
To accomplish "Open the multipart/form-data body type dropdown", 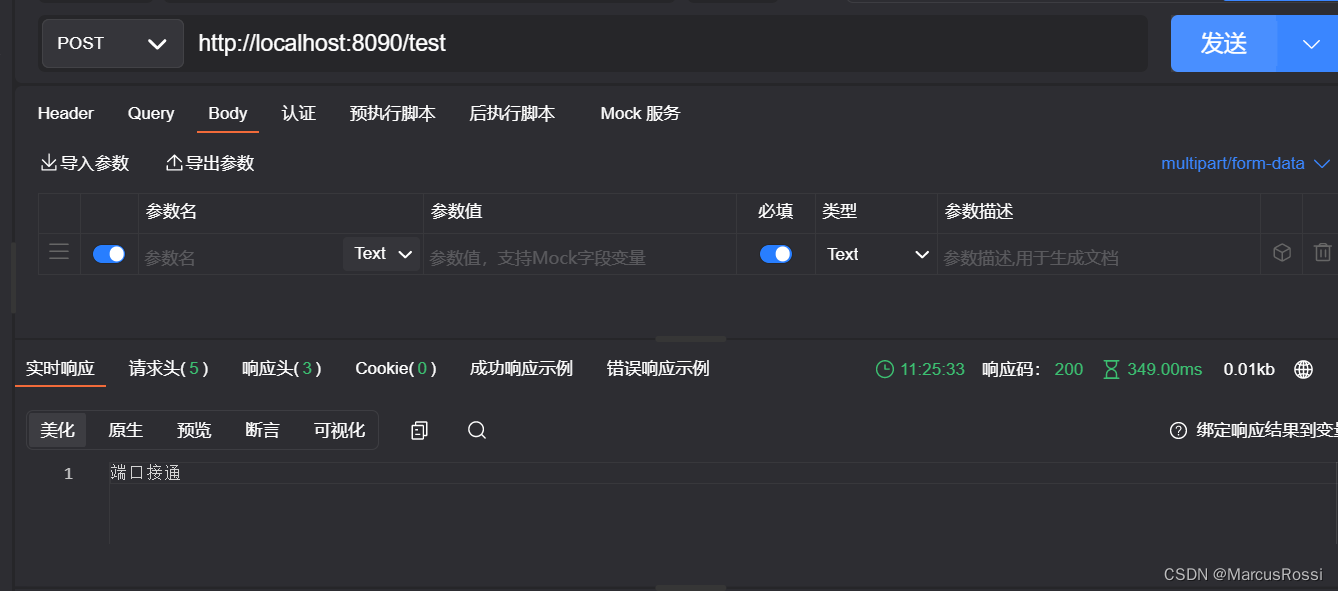I will pyautogui.click(x=1244, y=163).
